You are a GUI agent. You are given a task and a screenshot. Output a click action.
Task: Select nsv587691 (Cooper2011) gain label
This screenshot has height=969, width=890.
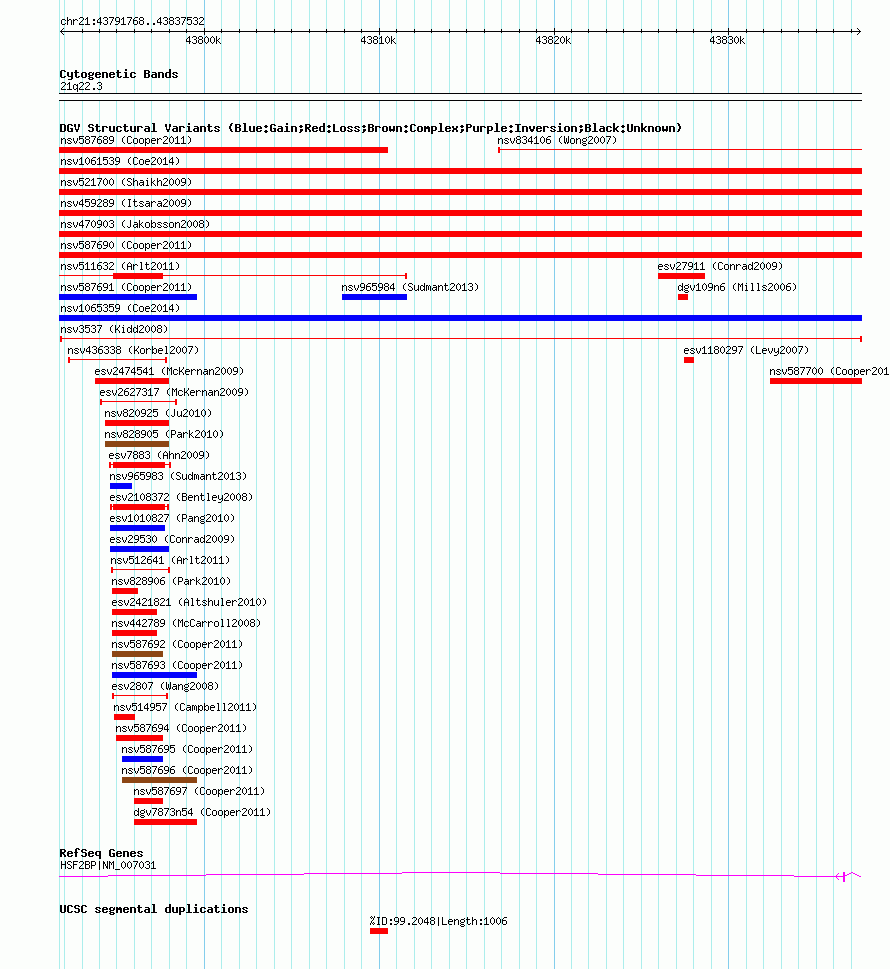126,287
